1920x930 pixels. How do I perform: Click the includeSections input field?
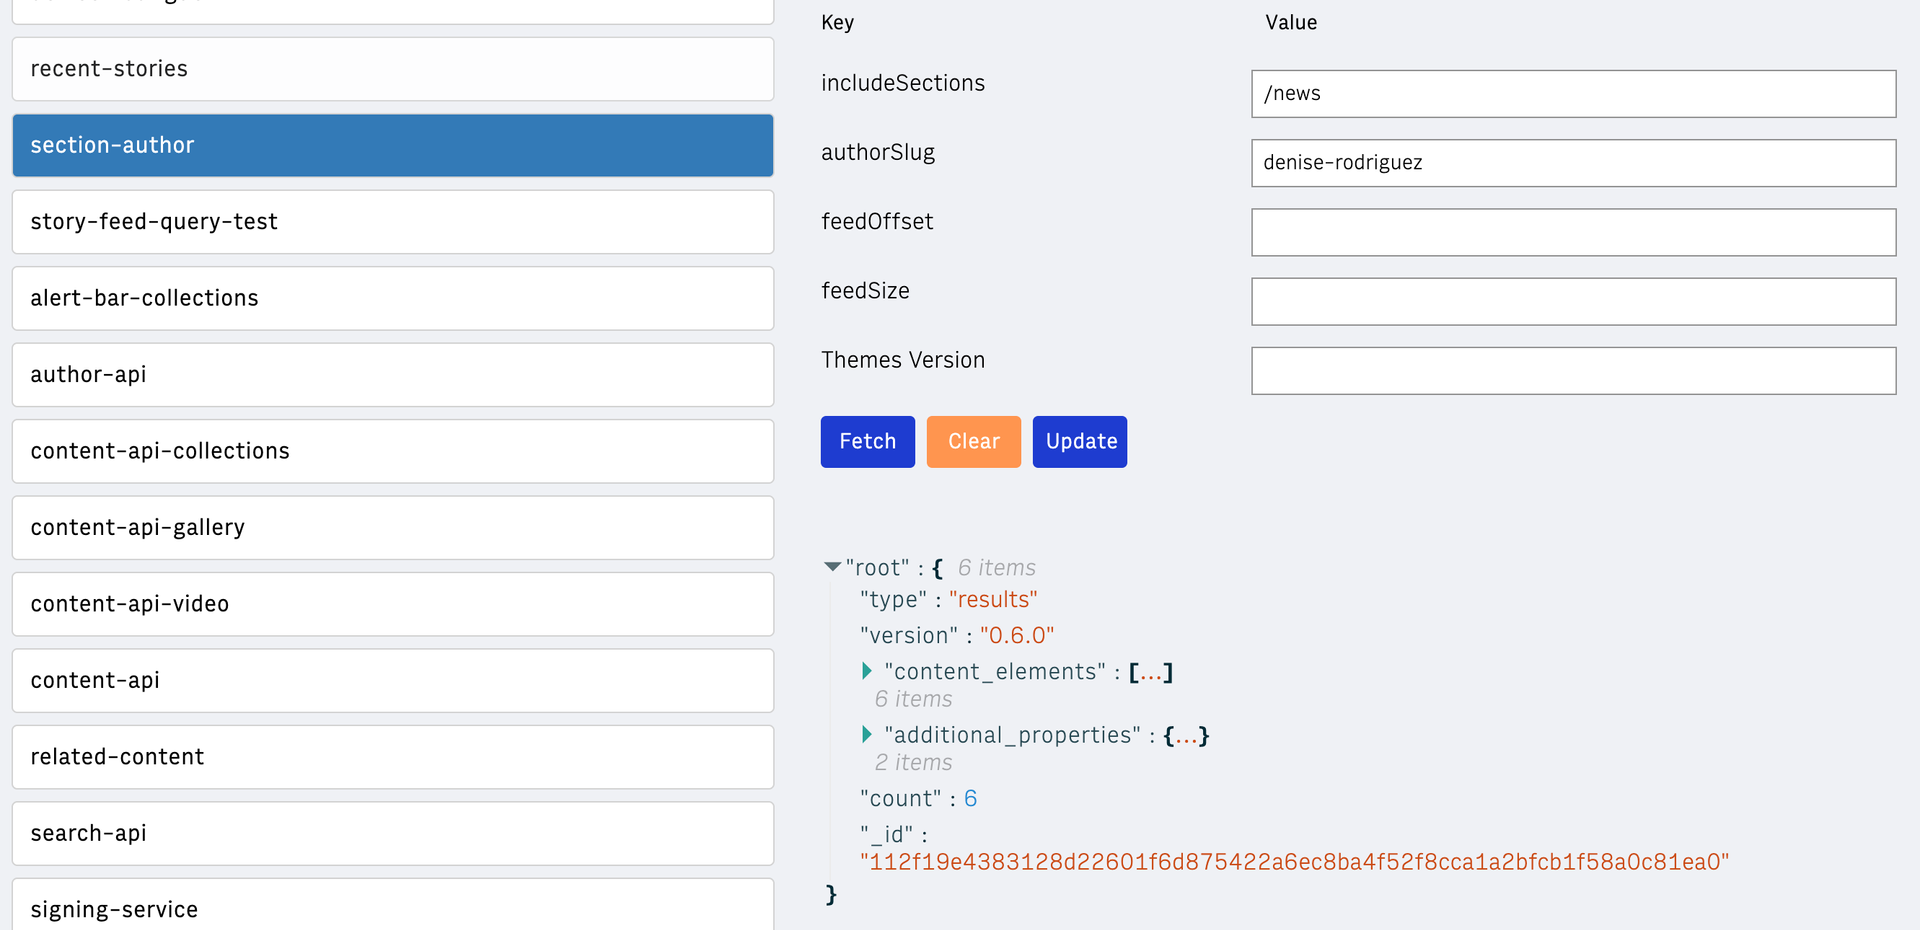point(1573,94)
